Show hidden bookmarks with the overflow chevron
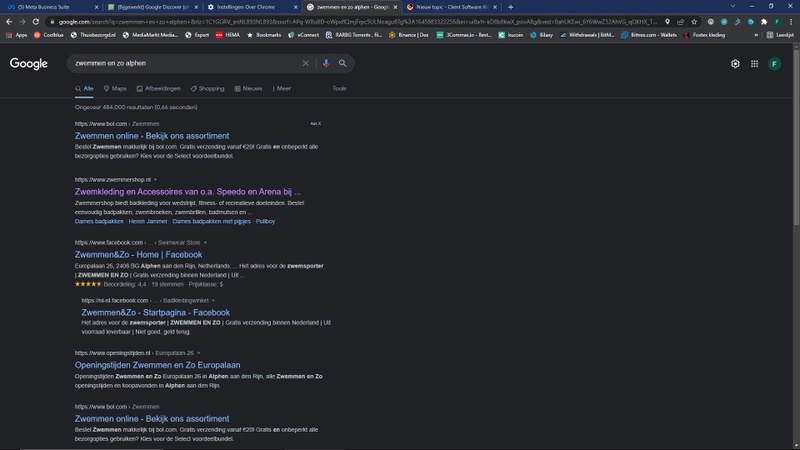Viewport: 800px width, 450px height. 756,35
